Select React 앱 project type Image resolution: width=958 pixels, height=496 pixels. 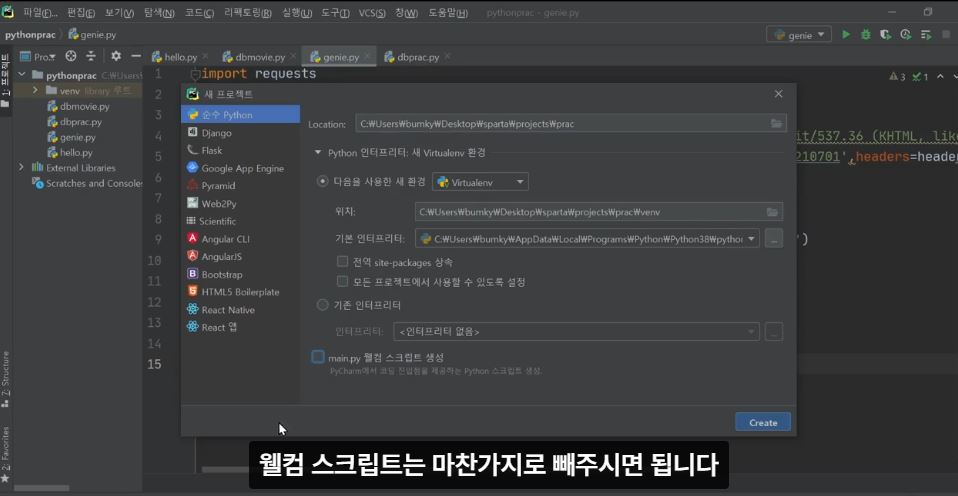(x=240, y=327)
